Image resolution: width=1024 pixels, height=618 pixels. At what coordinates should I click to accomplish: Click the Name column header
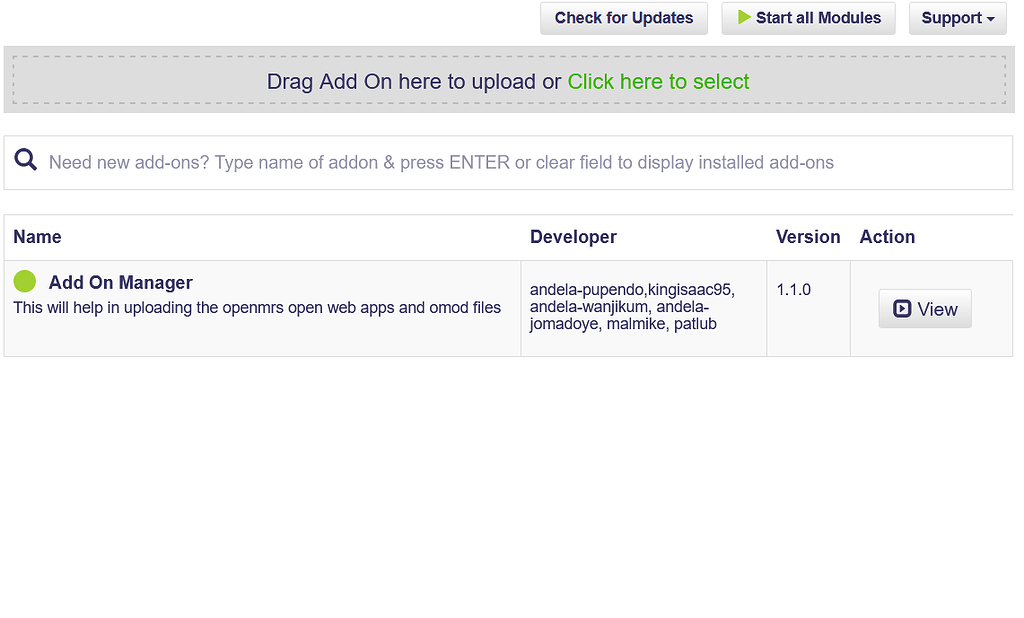(37, 237)
